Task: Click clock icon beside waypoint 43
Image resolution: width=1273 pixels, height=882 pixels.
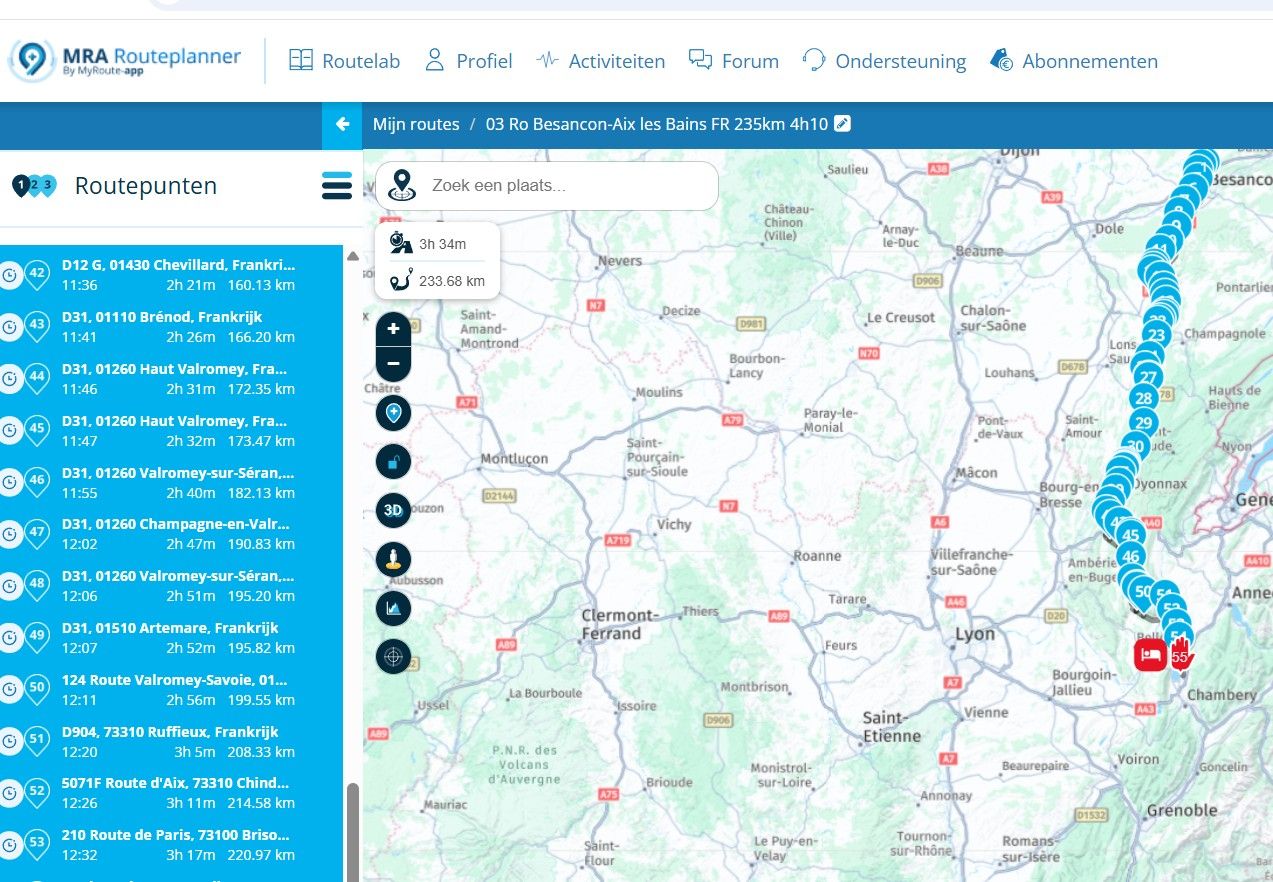Action: 10,327
